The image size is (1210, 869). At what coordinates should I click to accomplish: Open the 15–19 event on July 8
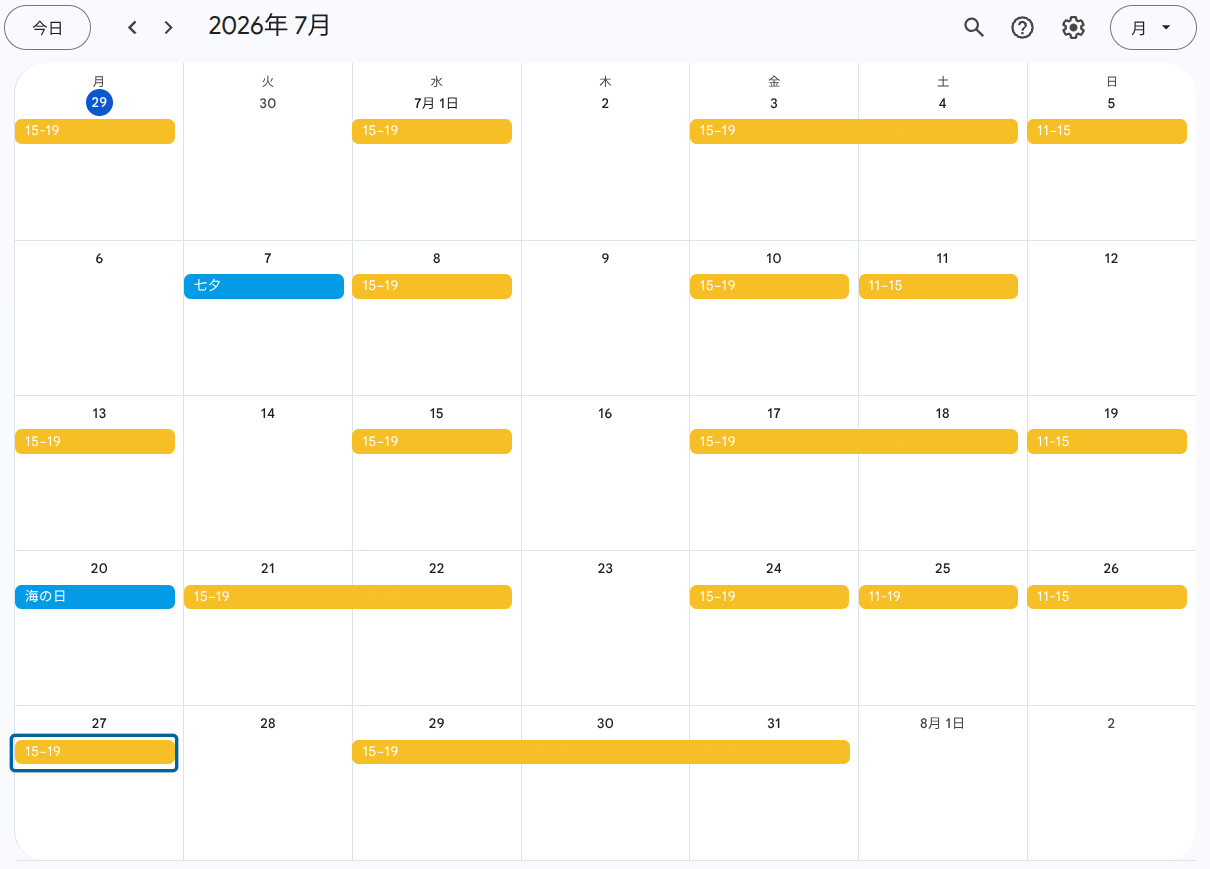(x=432, y=286)
